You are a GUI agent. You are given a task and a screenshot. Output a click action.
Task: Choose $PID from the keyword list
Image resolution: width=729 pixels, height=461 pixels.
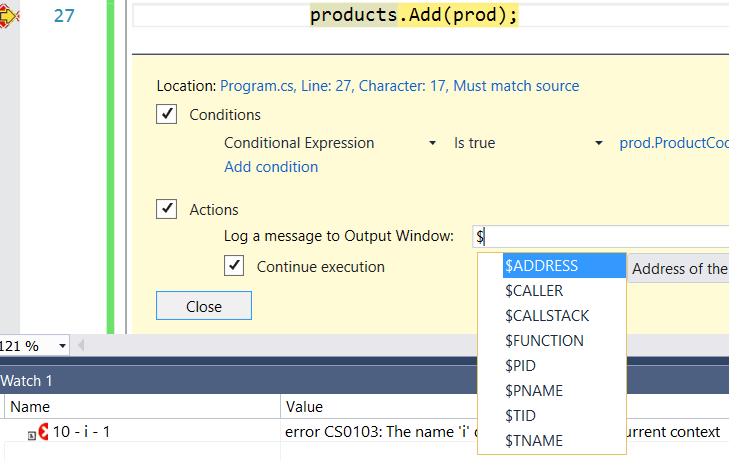523,366
